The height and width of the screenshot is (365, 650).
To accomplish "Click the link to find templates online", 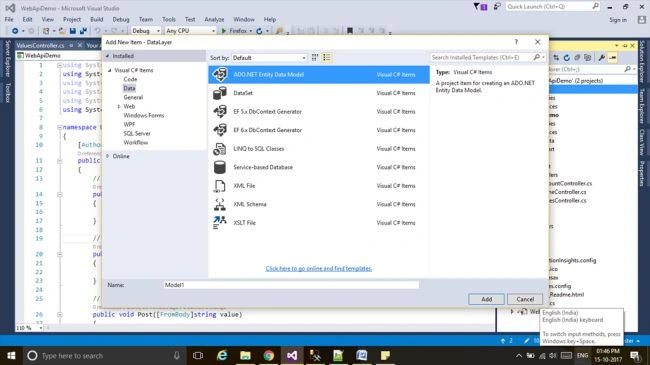I will [x=318, y=269].
